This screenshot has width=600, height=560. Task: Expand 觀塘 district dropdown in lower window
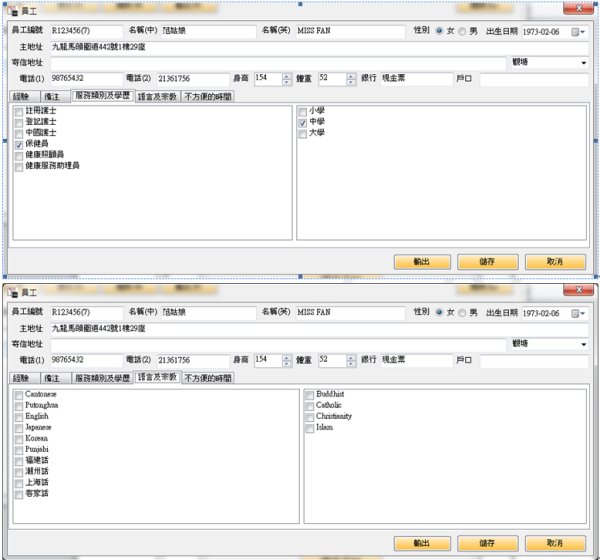click(584, 344)
